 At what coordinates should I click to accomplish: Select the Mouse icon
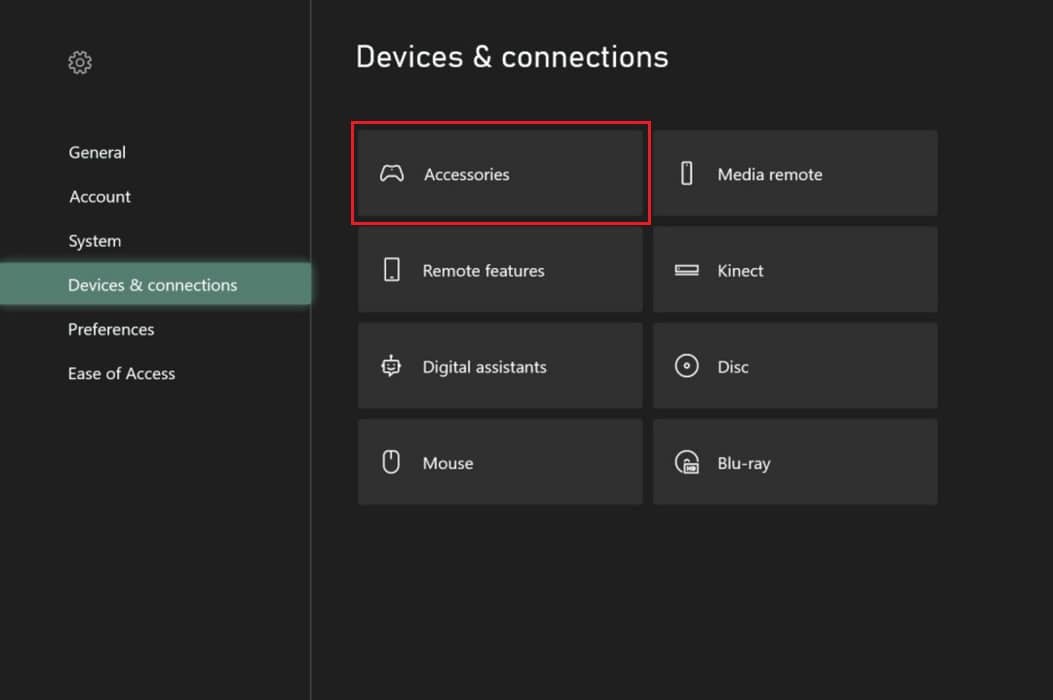click(x=393, y=462)
